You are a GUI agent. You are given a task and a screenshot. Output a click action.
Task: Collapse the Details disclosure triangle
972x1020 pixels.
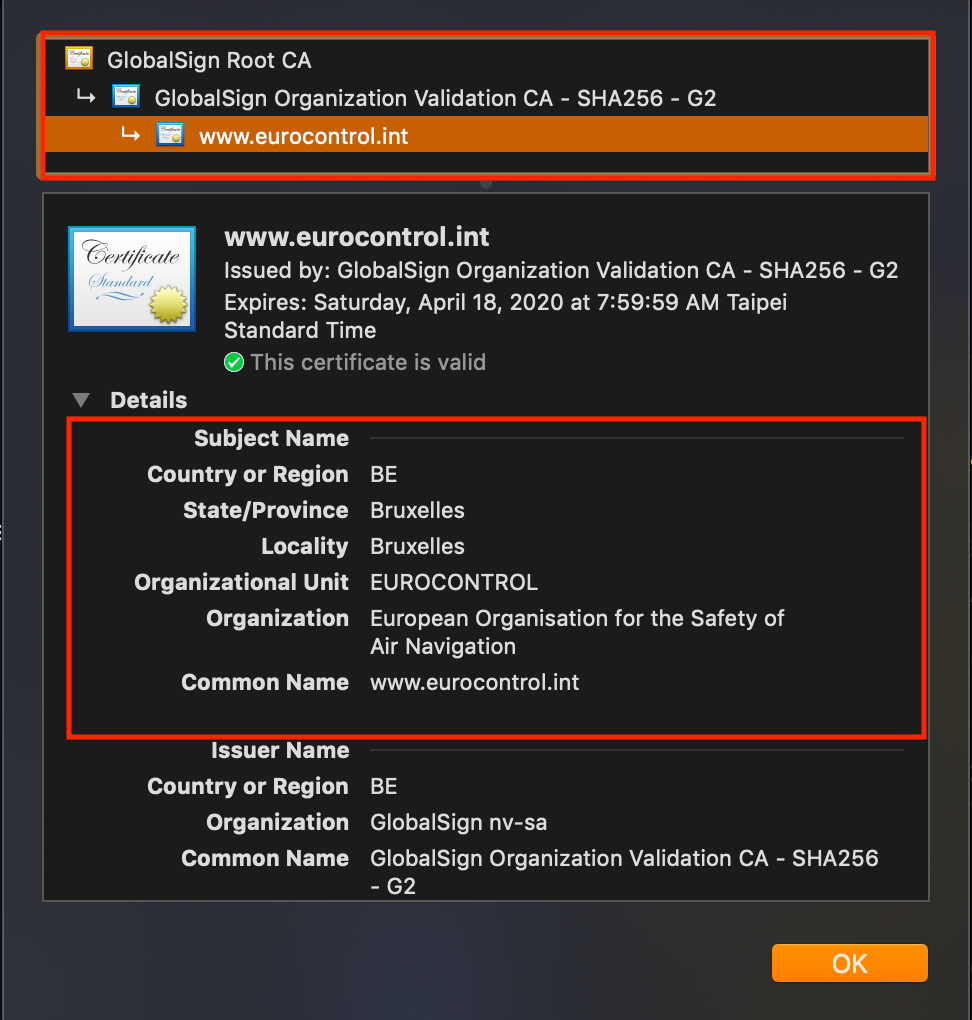click(x=81, y=400)
